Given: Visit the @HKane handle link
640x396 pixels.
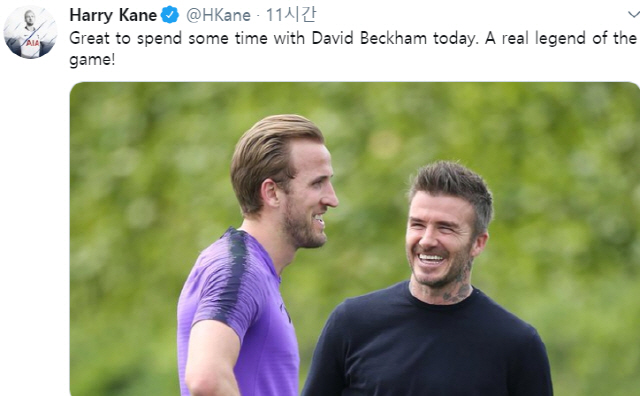Looking at the screenshot, I should click(218, 15).
